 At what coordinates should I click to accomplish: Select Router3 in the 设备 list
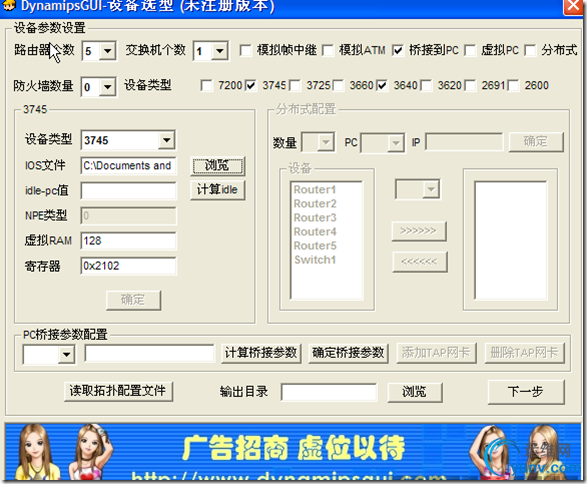[315, 217]
